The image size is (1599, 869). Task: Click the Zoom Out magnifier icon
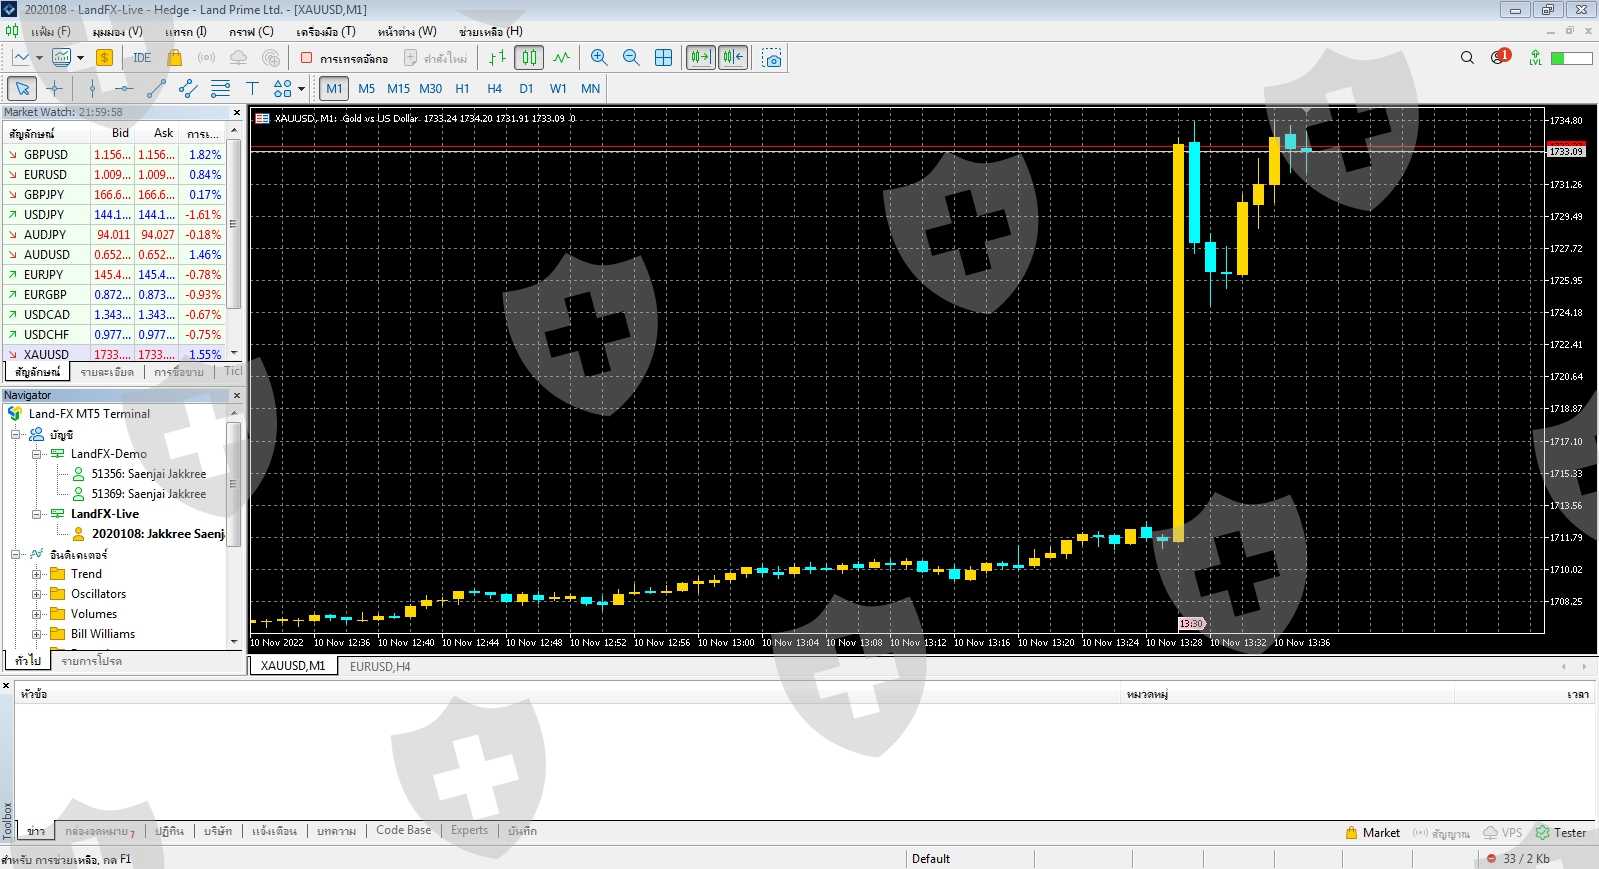(631, 58)
